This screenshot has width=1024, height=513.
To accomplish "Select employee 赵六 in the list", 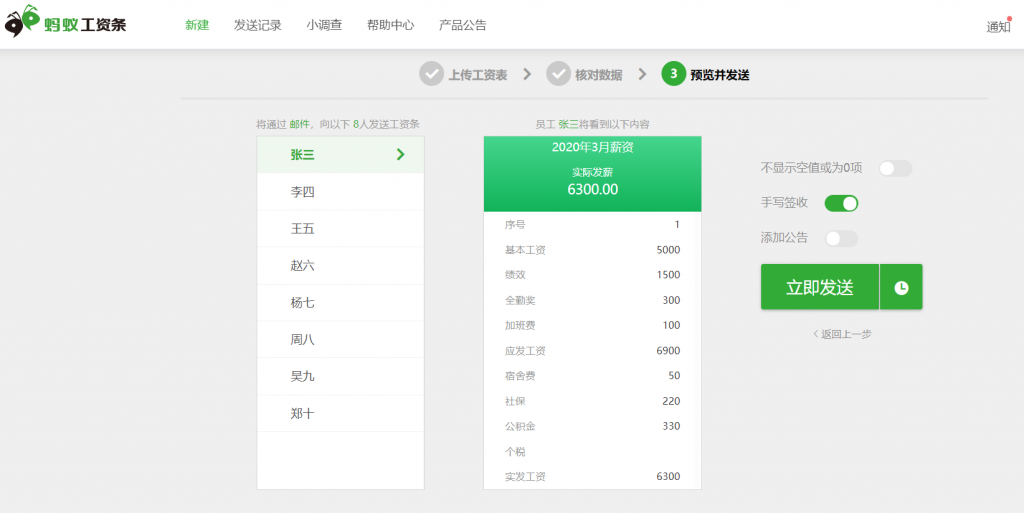I will pyautogui.click(x=303, y=266).
